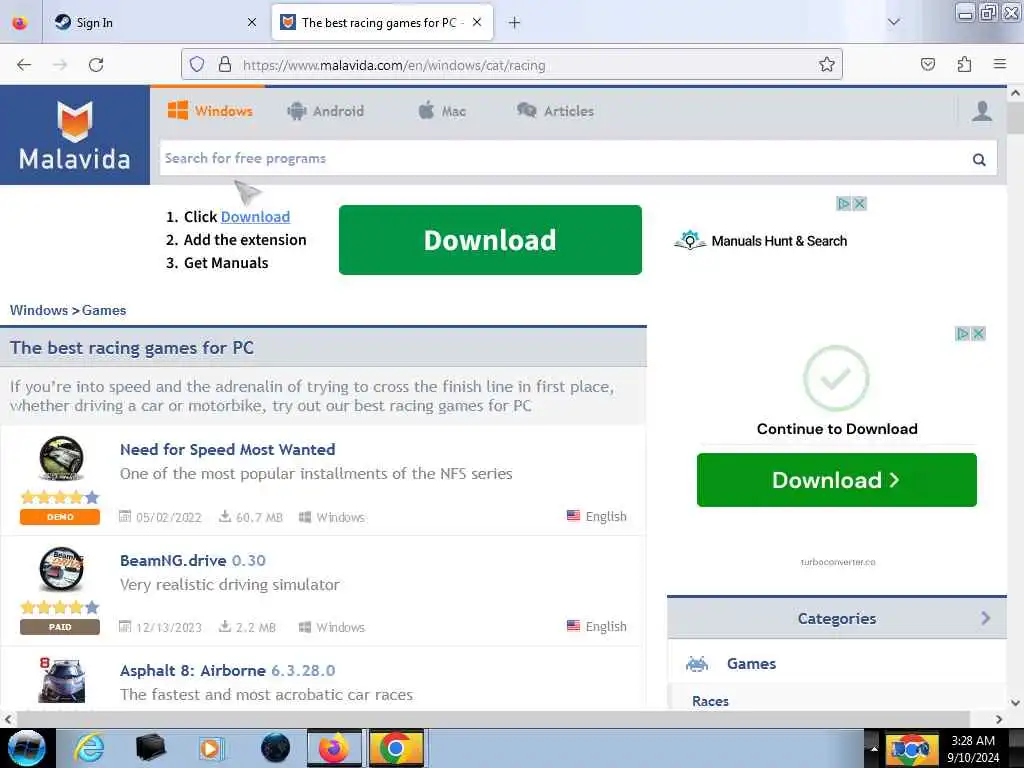Click the big green Download ad button
This screenshot has height=768, width=1024.
490,240
